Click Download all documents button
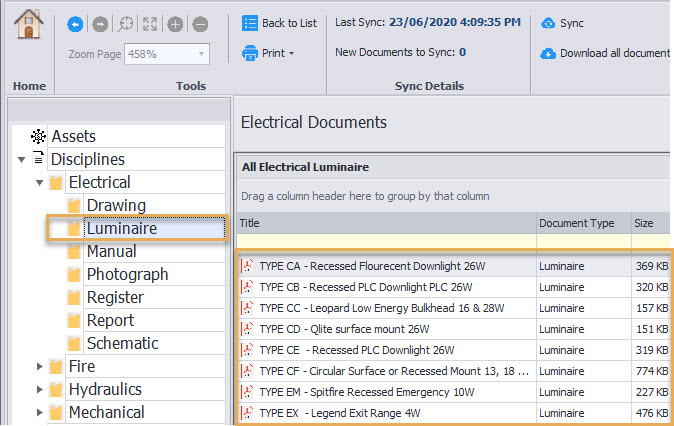Screen dimensions: 674x426 point(605,54)
